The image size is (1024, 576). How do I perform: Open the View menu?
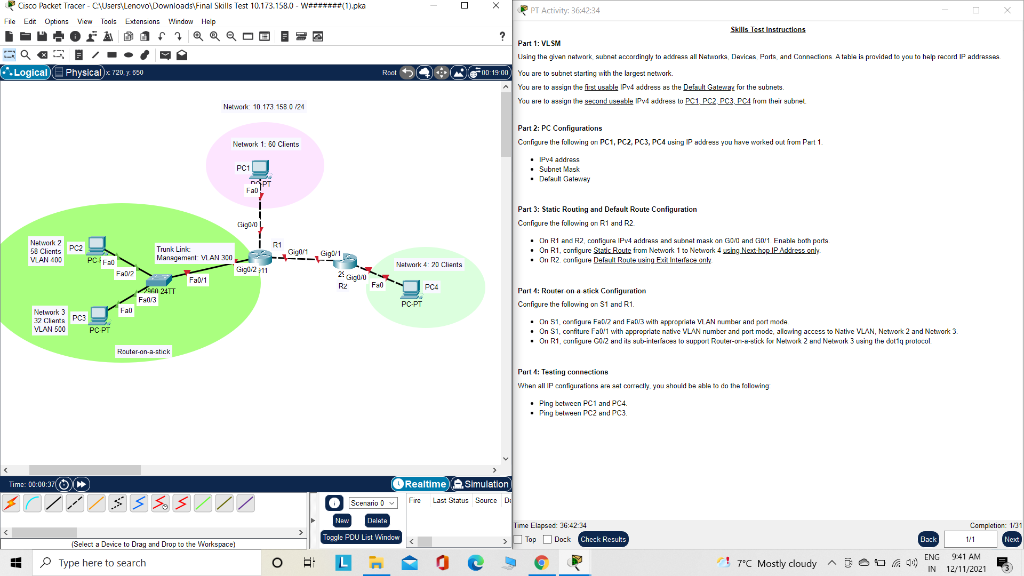click(x=85, y=22)
